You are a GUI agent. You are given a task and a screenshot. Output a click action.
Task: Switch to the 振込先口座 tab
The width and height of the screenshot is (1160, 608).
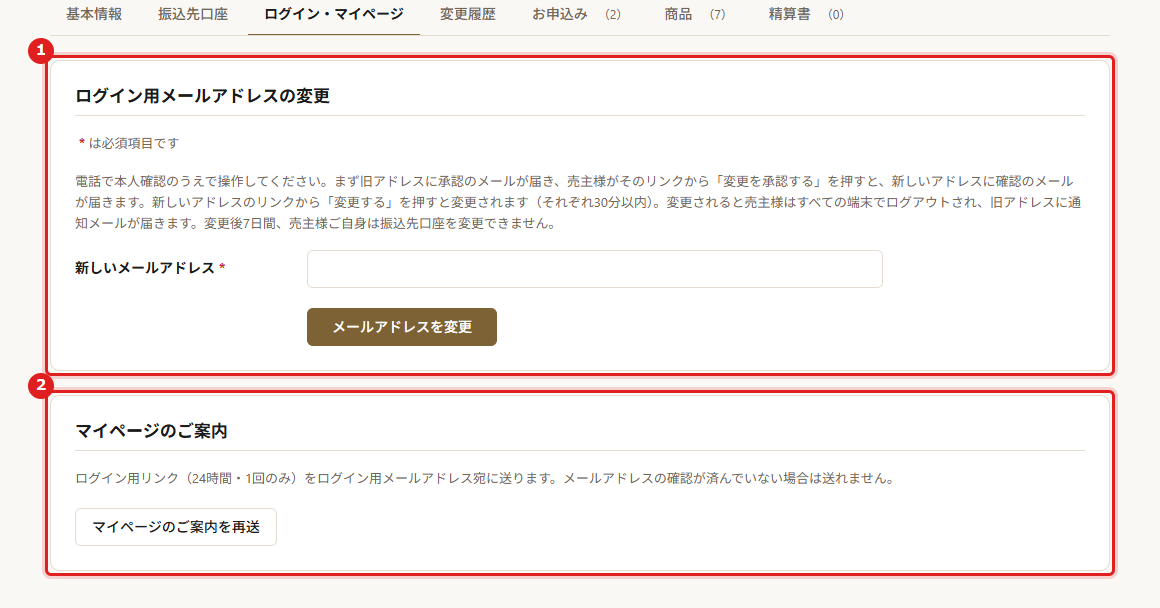click(x=192, y=15)
